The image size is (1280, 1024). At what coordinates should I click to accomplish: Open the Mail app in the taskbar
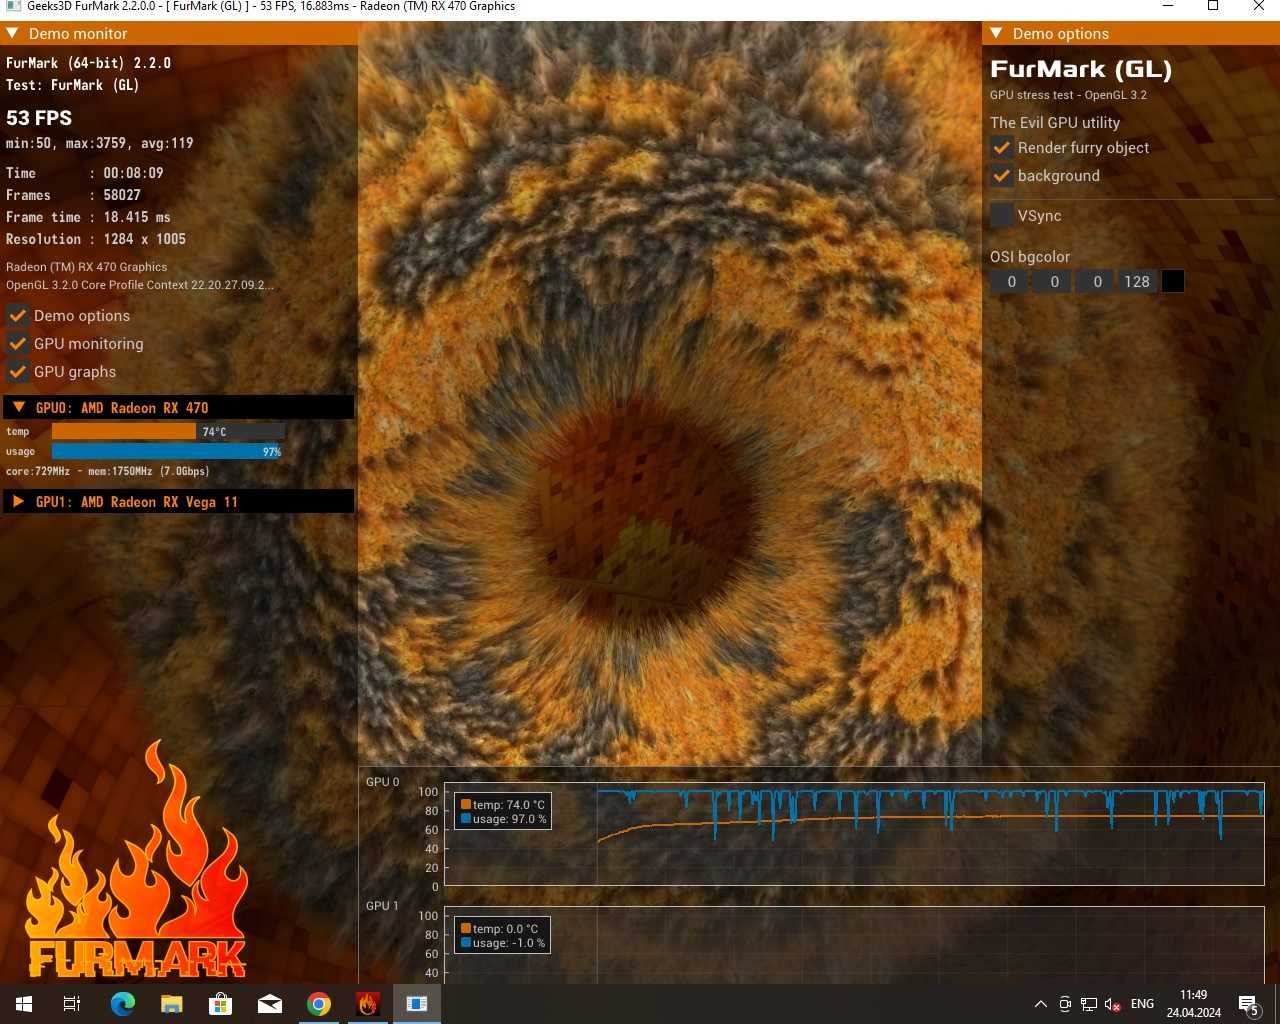point(269,1004)
